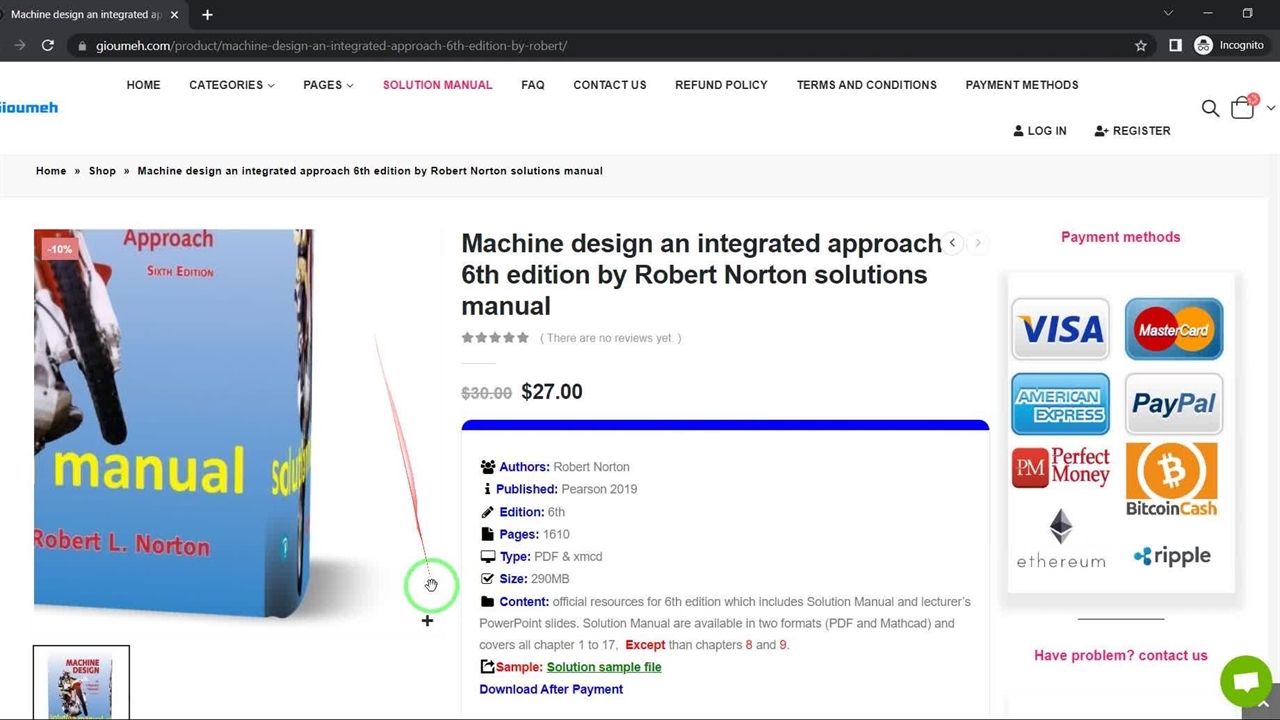Viewport: 1280px width, 720px height.
Task: Click REGISTER link
Action: tap(1132, 131)
